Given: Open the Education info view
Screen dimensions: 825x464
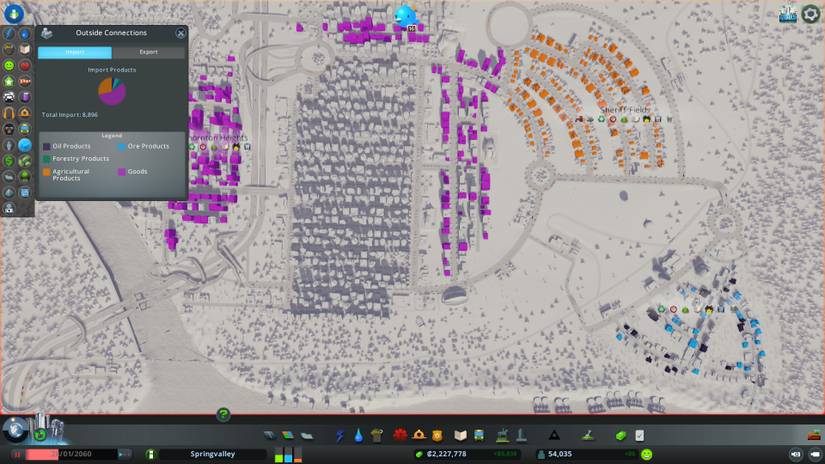Looking at the screenshot, I should [x=25, y=49].
